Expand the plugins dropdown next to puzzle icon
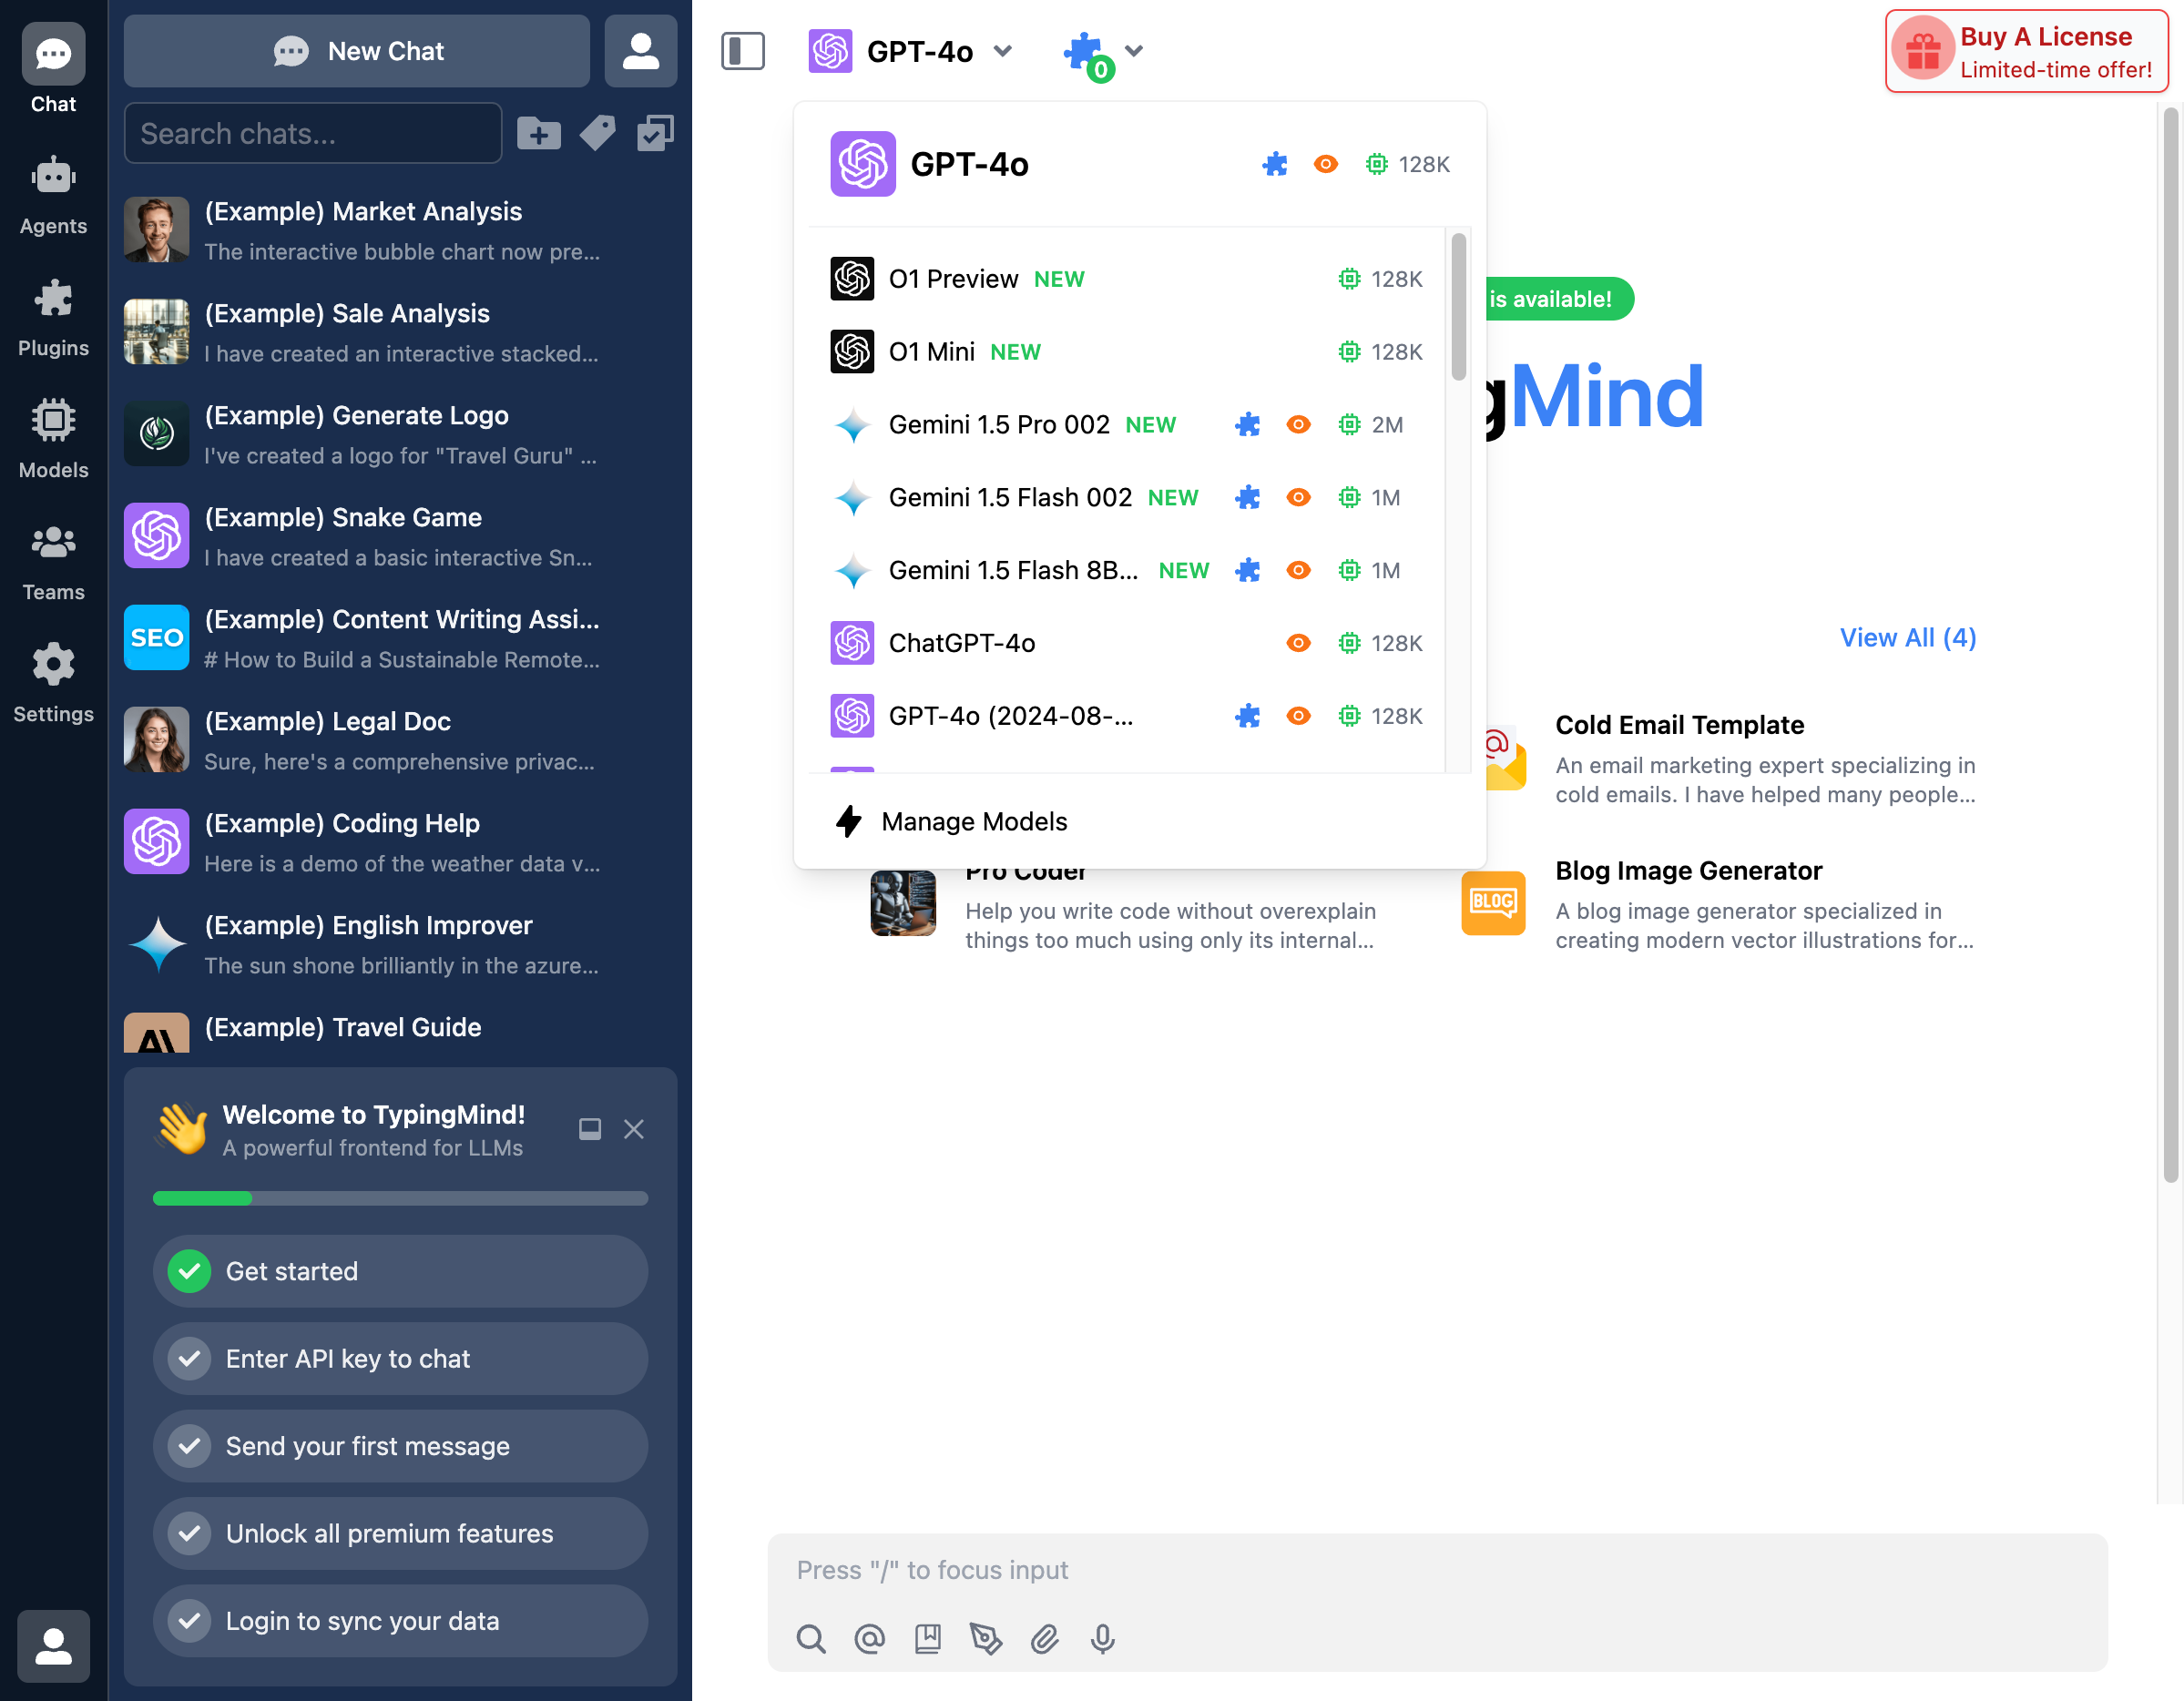 1133,52
